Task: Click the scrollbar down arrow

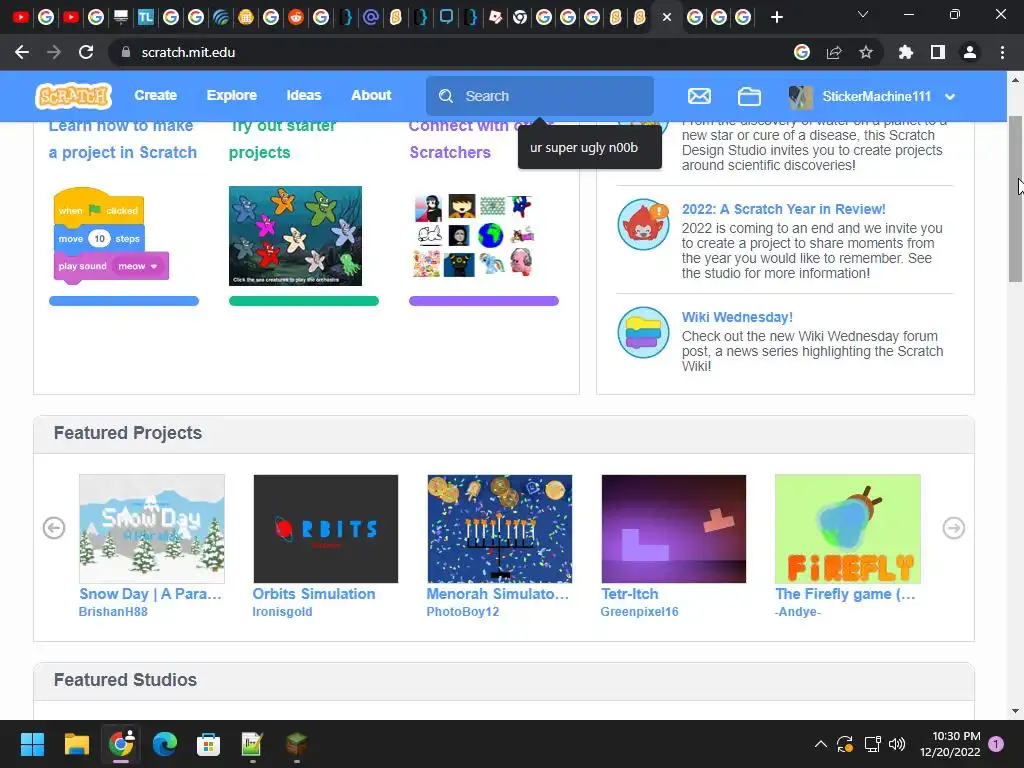Action: (1015, 711)
